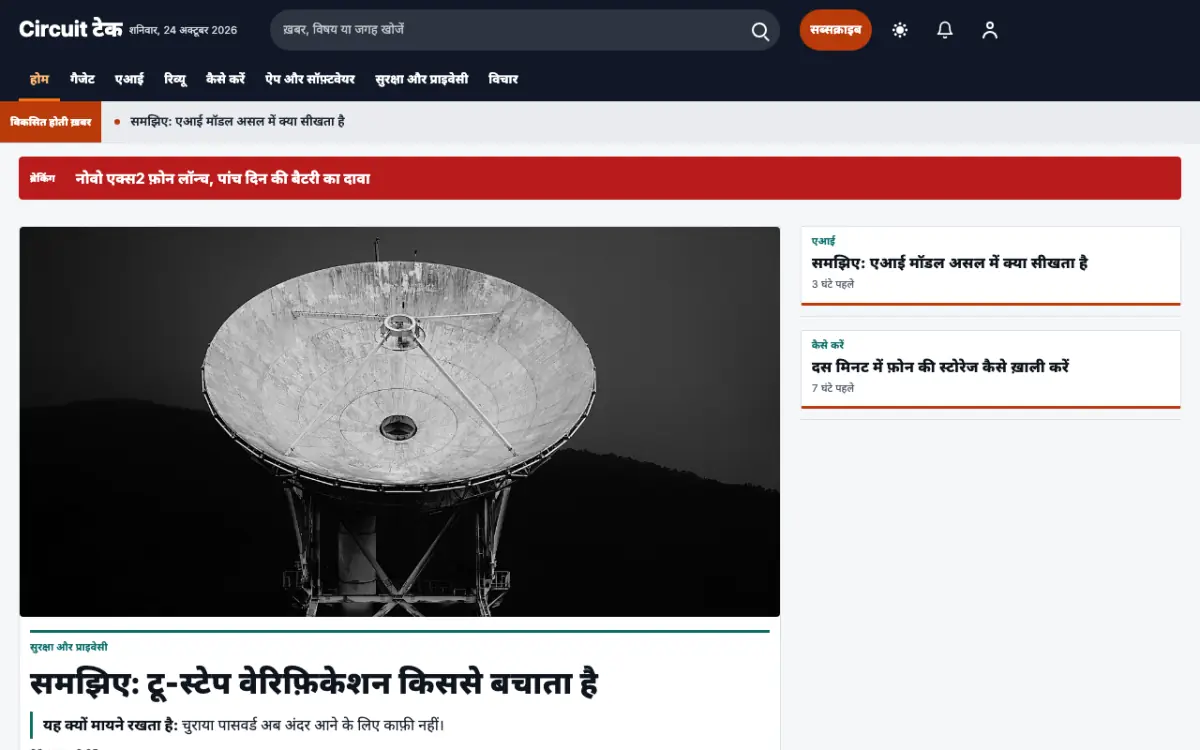
Task: Open the टू-स्टेप वेरिफ़िकेशन main headline
Action: click(x=314, y=684)
